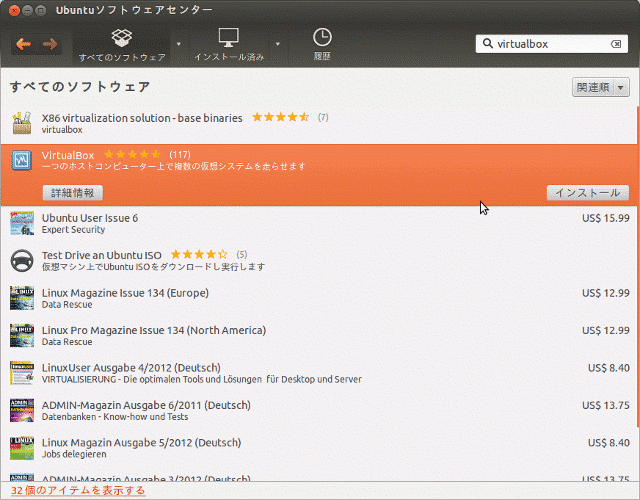This screenshot has width=640, height=500.
Task: Select the VirtualBox title text
Action: (x=68, y=155)
